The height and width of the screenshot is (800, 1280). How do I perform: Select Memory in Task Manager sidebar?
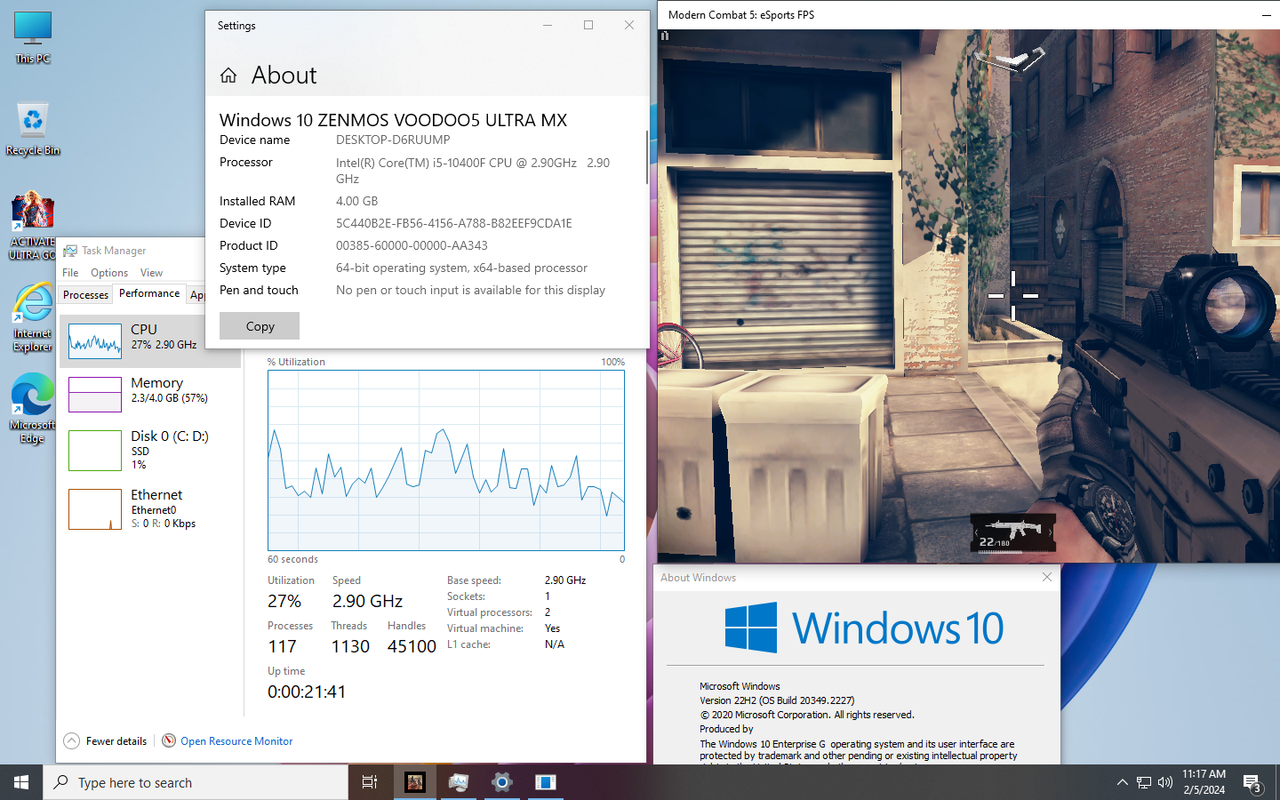click(150, 394)
